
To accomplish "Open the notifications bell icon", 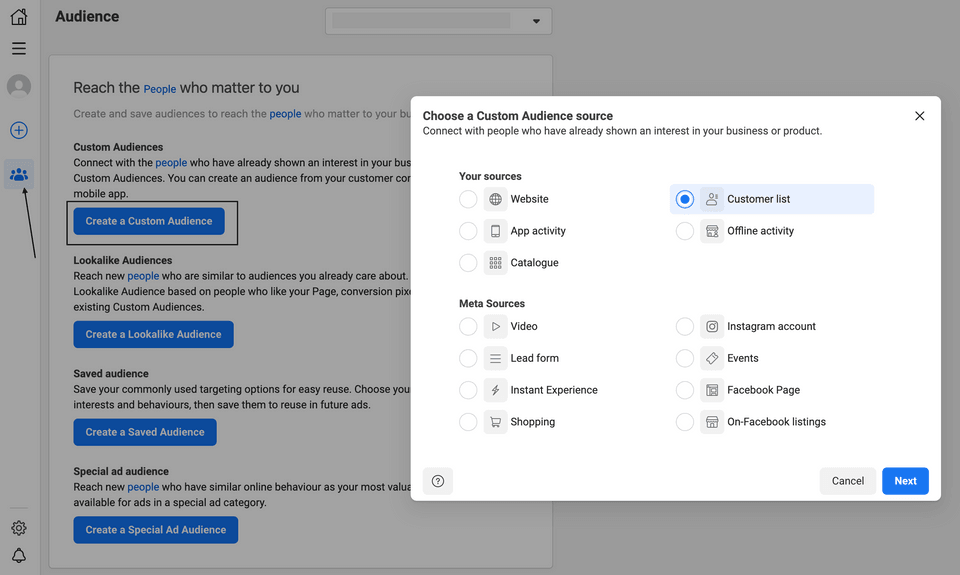I will (19, 556).
